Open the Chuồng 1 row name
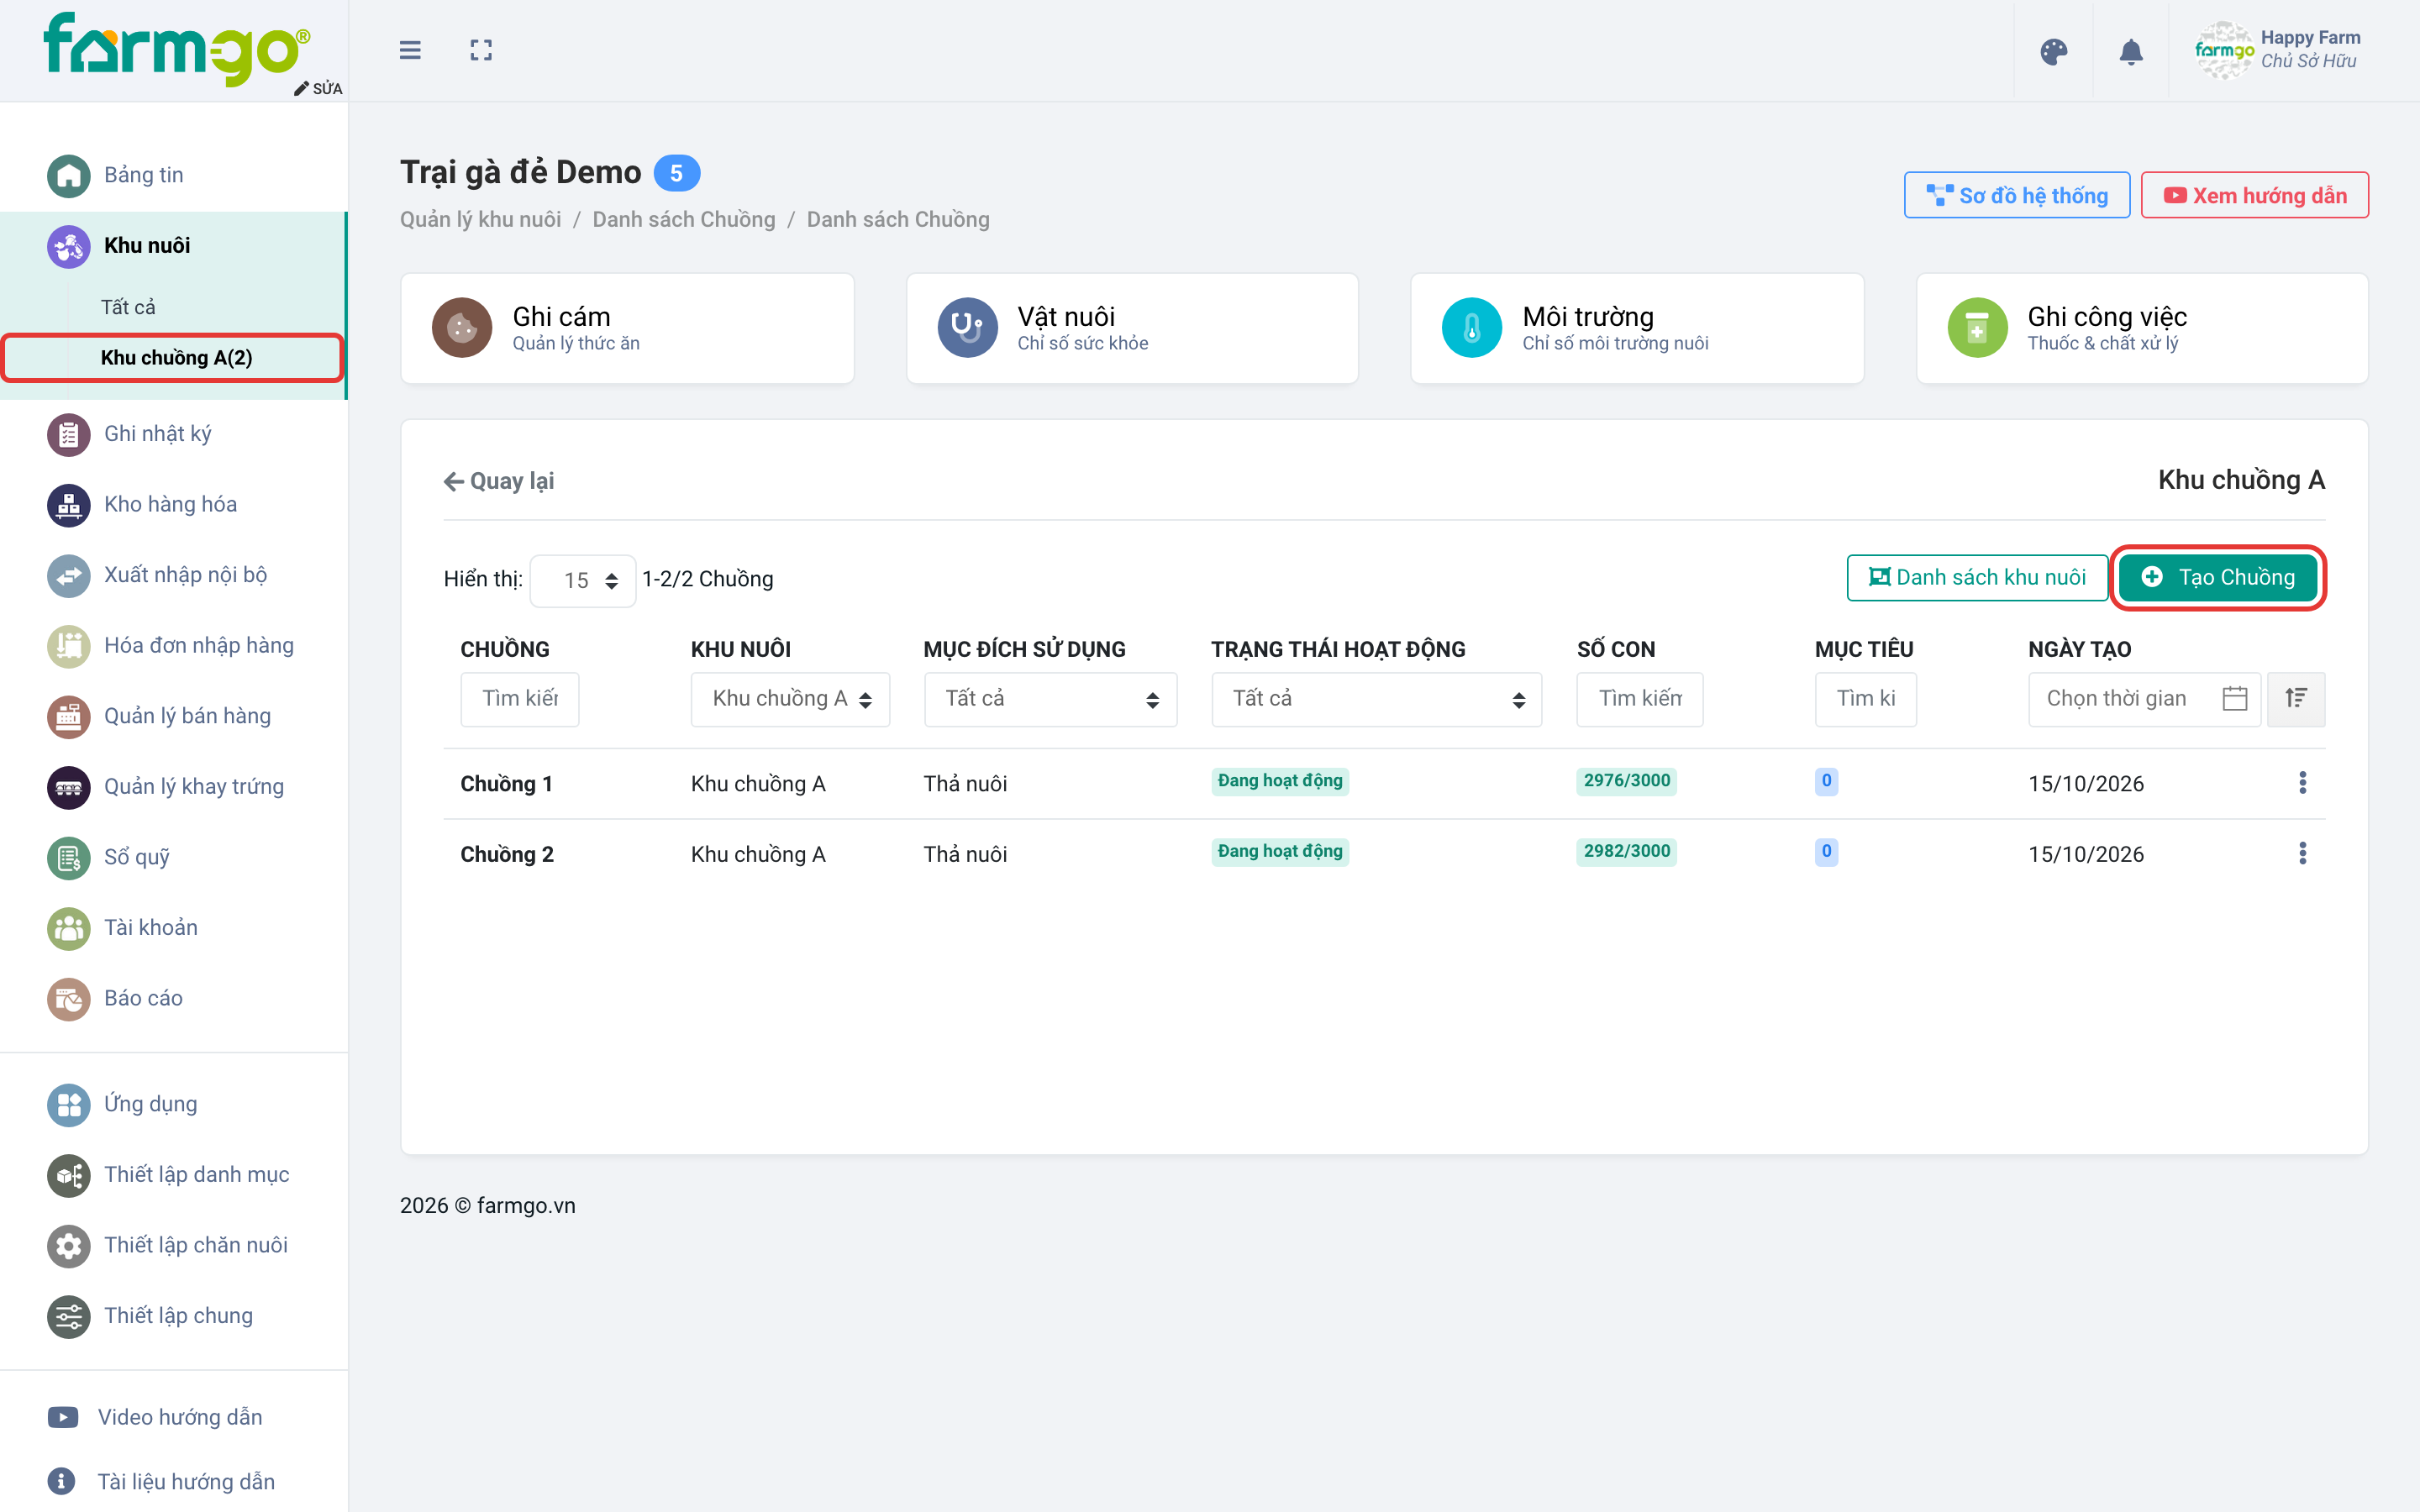2420x1512 pixels. [x=506, y=783]
